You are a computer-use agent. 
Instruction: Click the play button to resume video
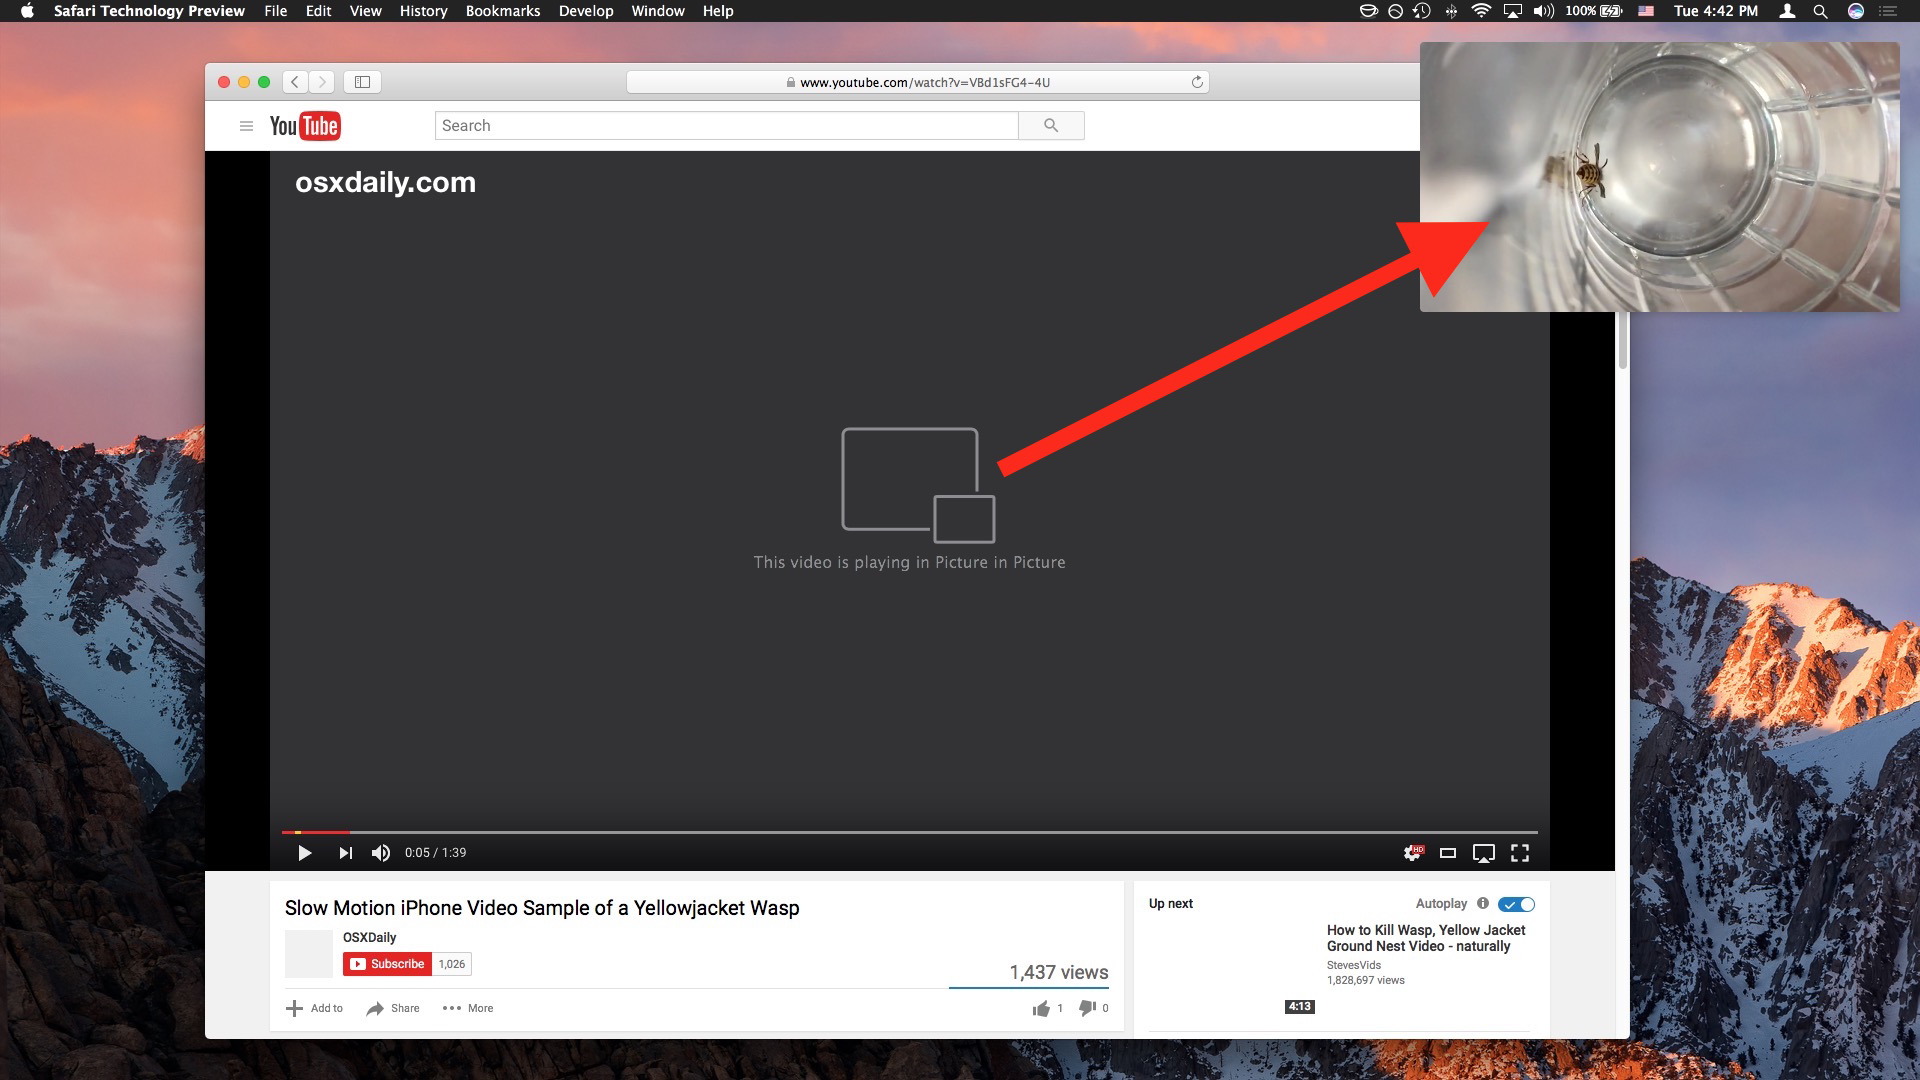click(x=303, y=852)
